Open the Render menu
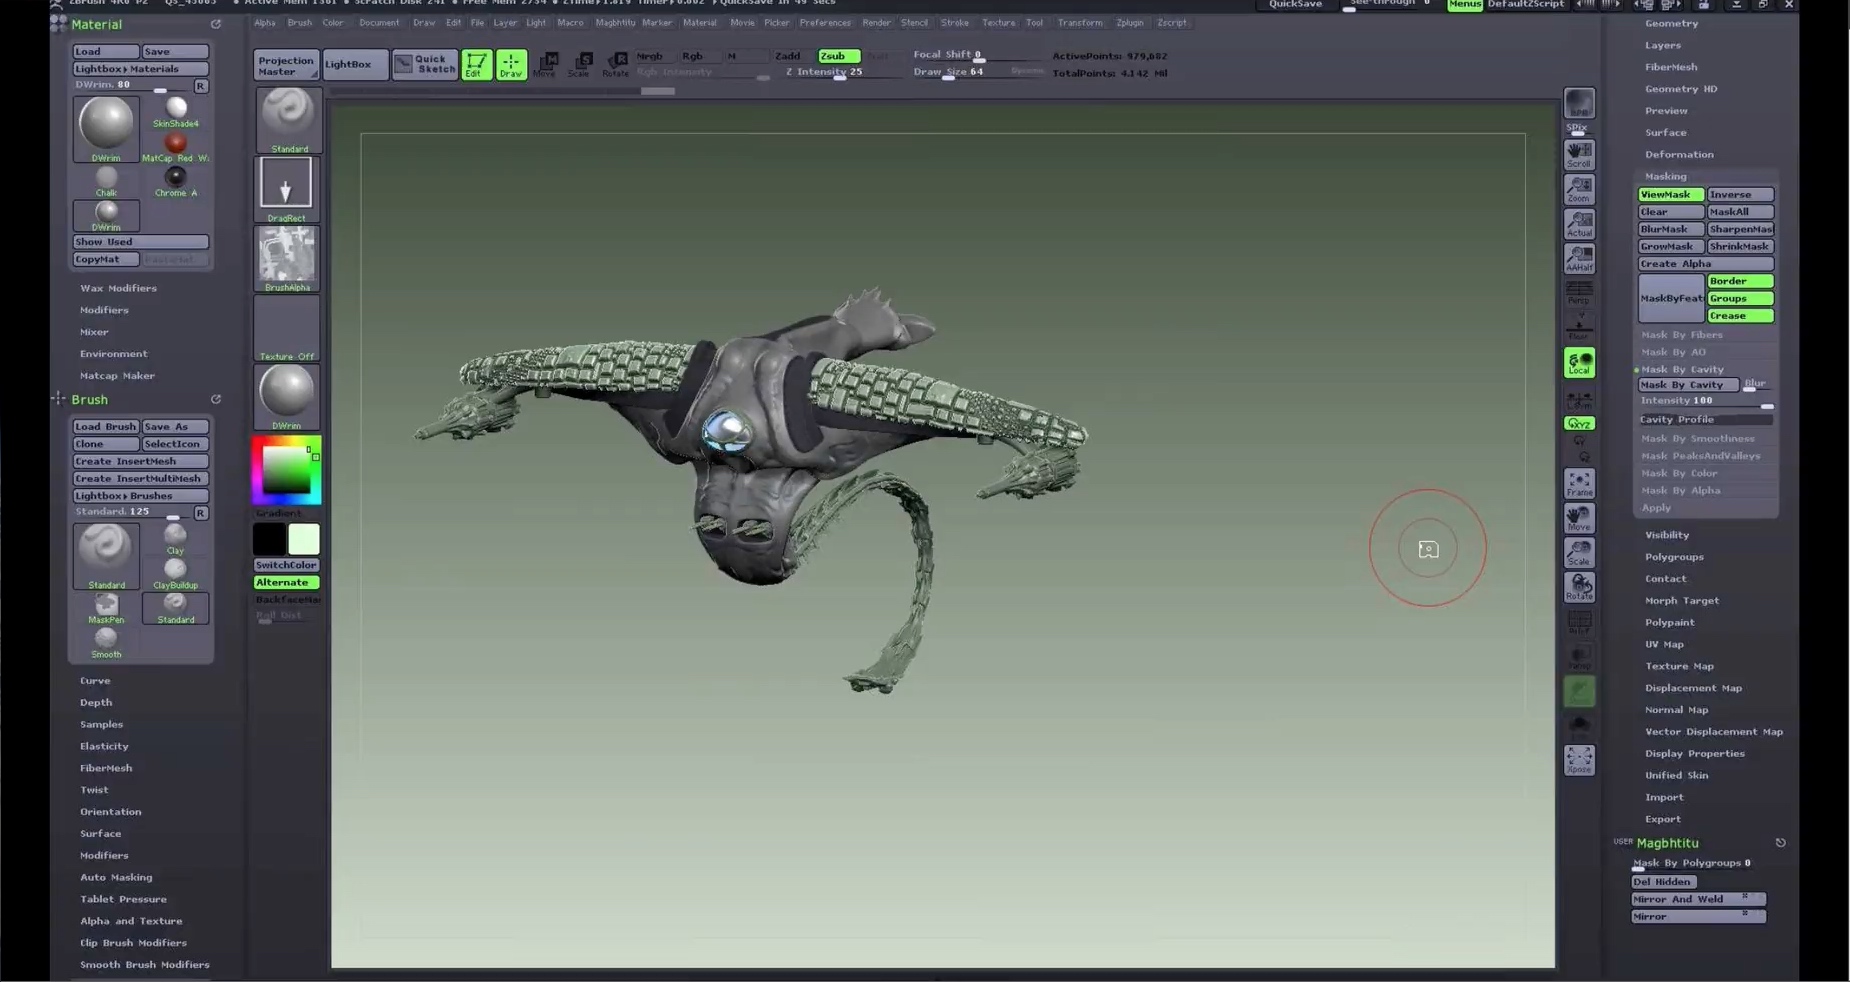This screenshot has height=982, width=1850. point(876,22)
